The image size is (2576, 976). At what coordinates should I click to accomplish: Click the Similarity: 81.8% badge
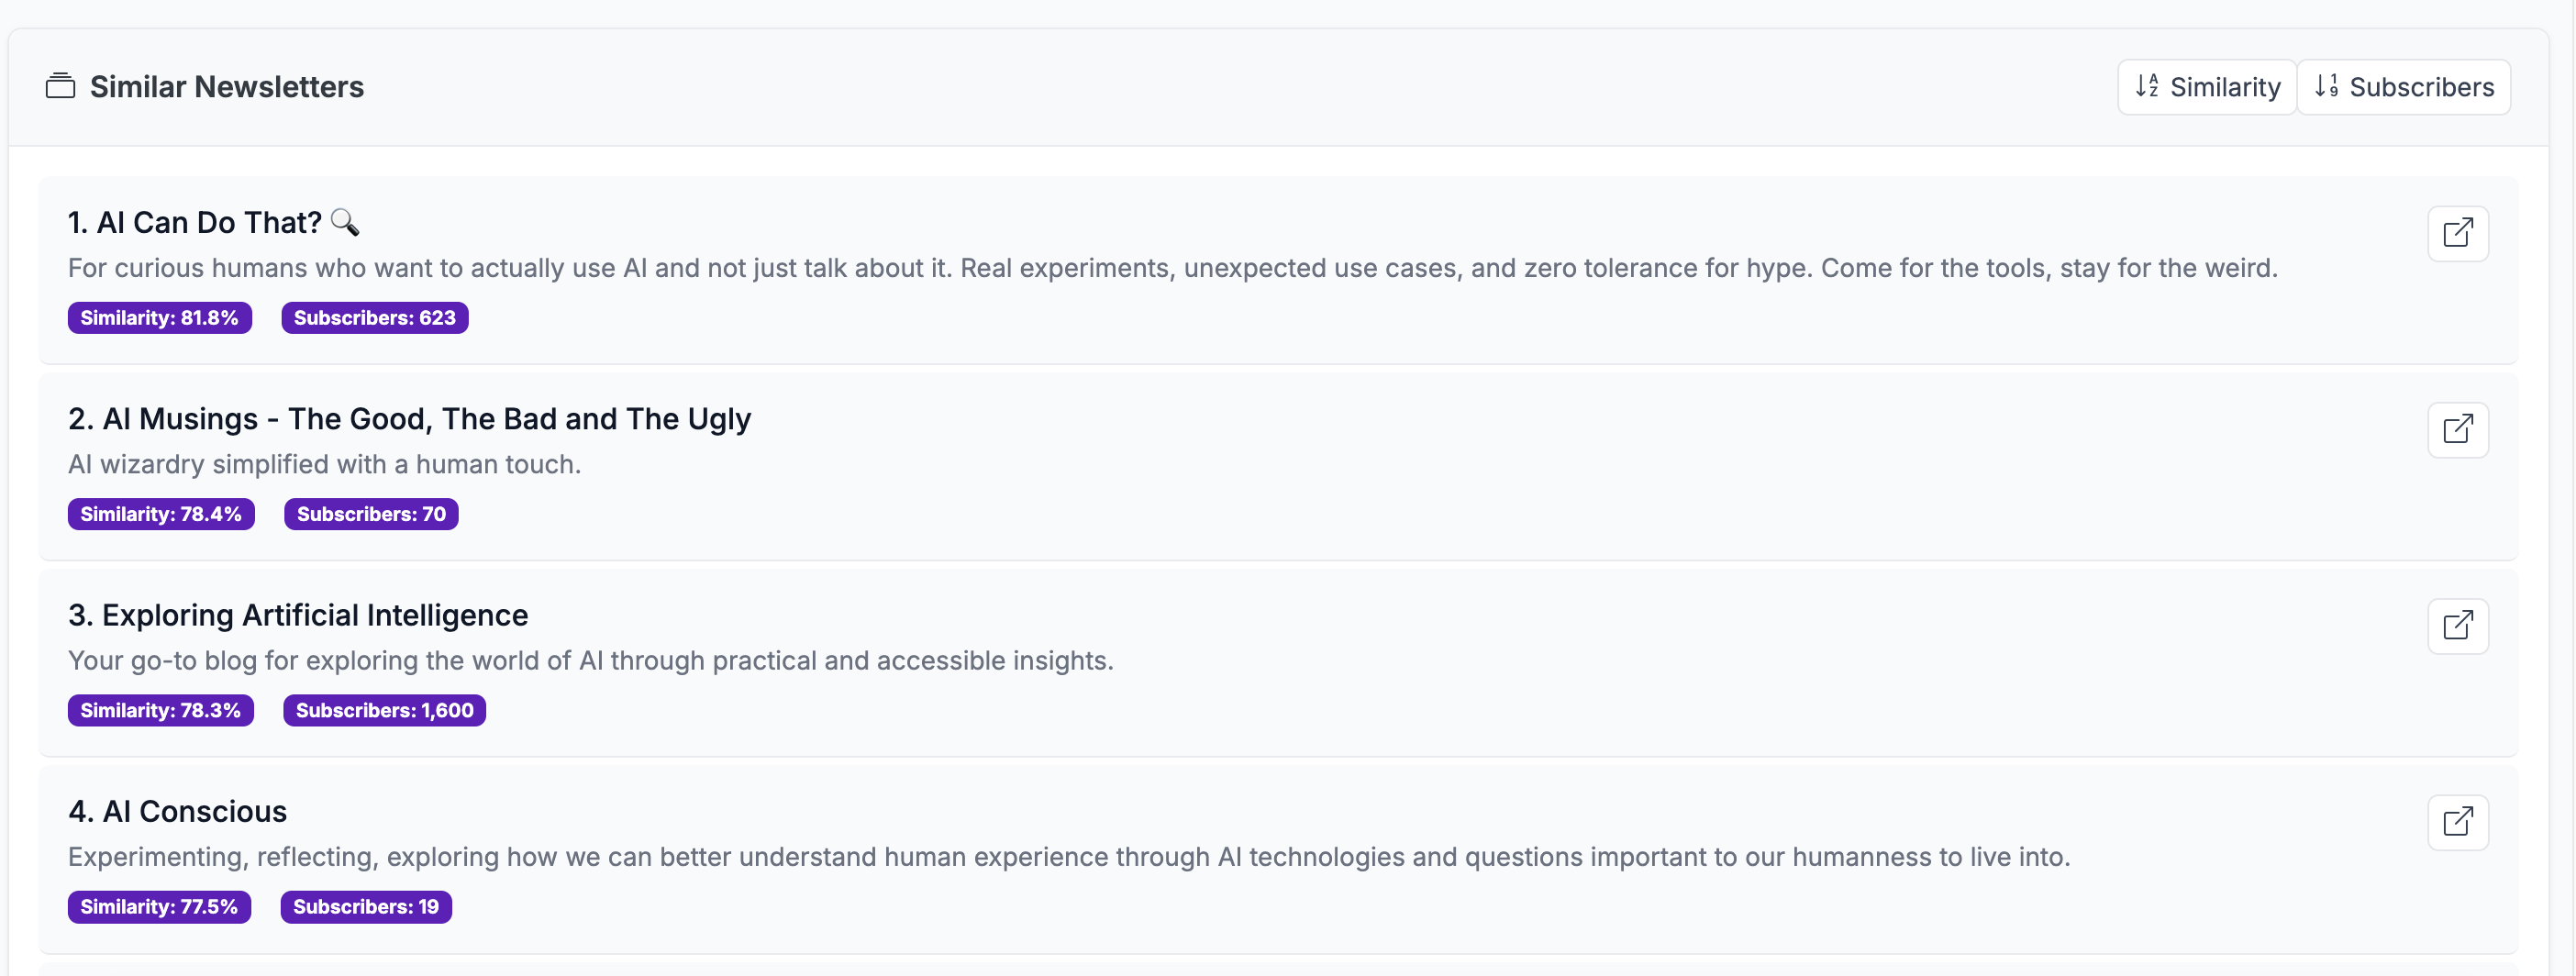coord(159,318)
